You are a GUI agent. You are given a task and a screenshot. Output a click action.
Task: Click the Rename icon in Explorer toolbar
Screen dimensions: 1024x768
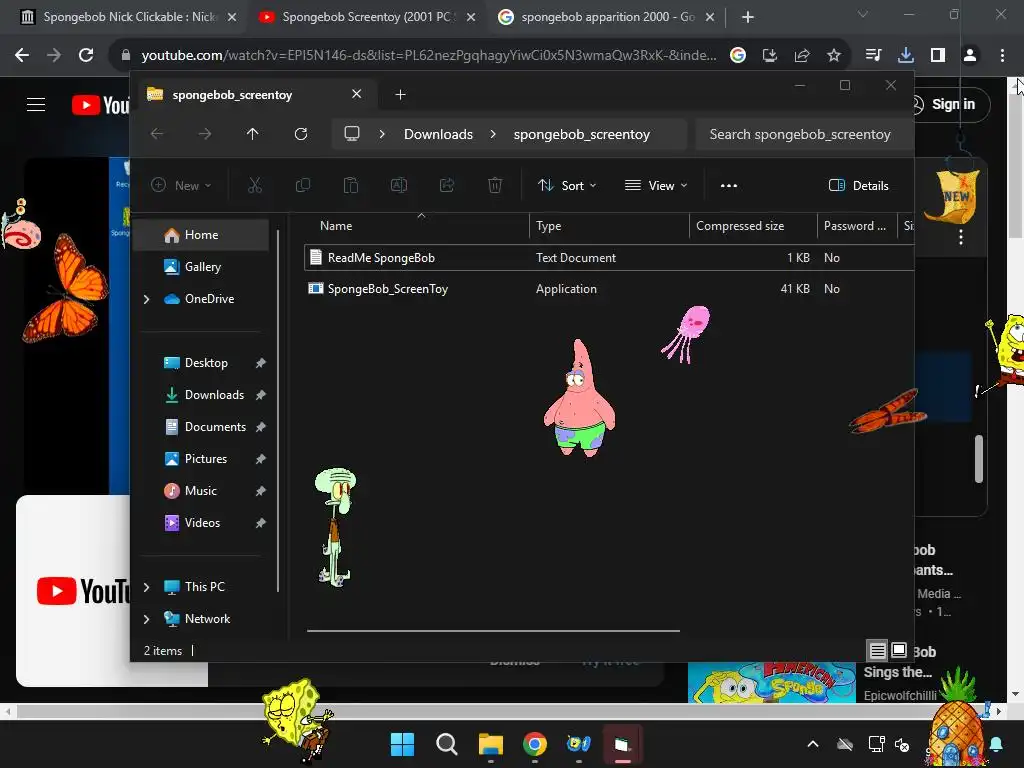(x=399, y=185)
